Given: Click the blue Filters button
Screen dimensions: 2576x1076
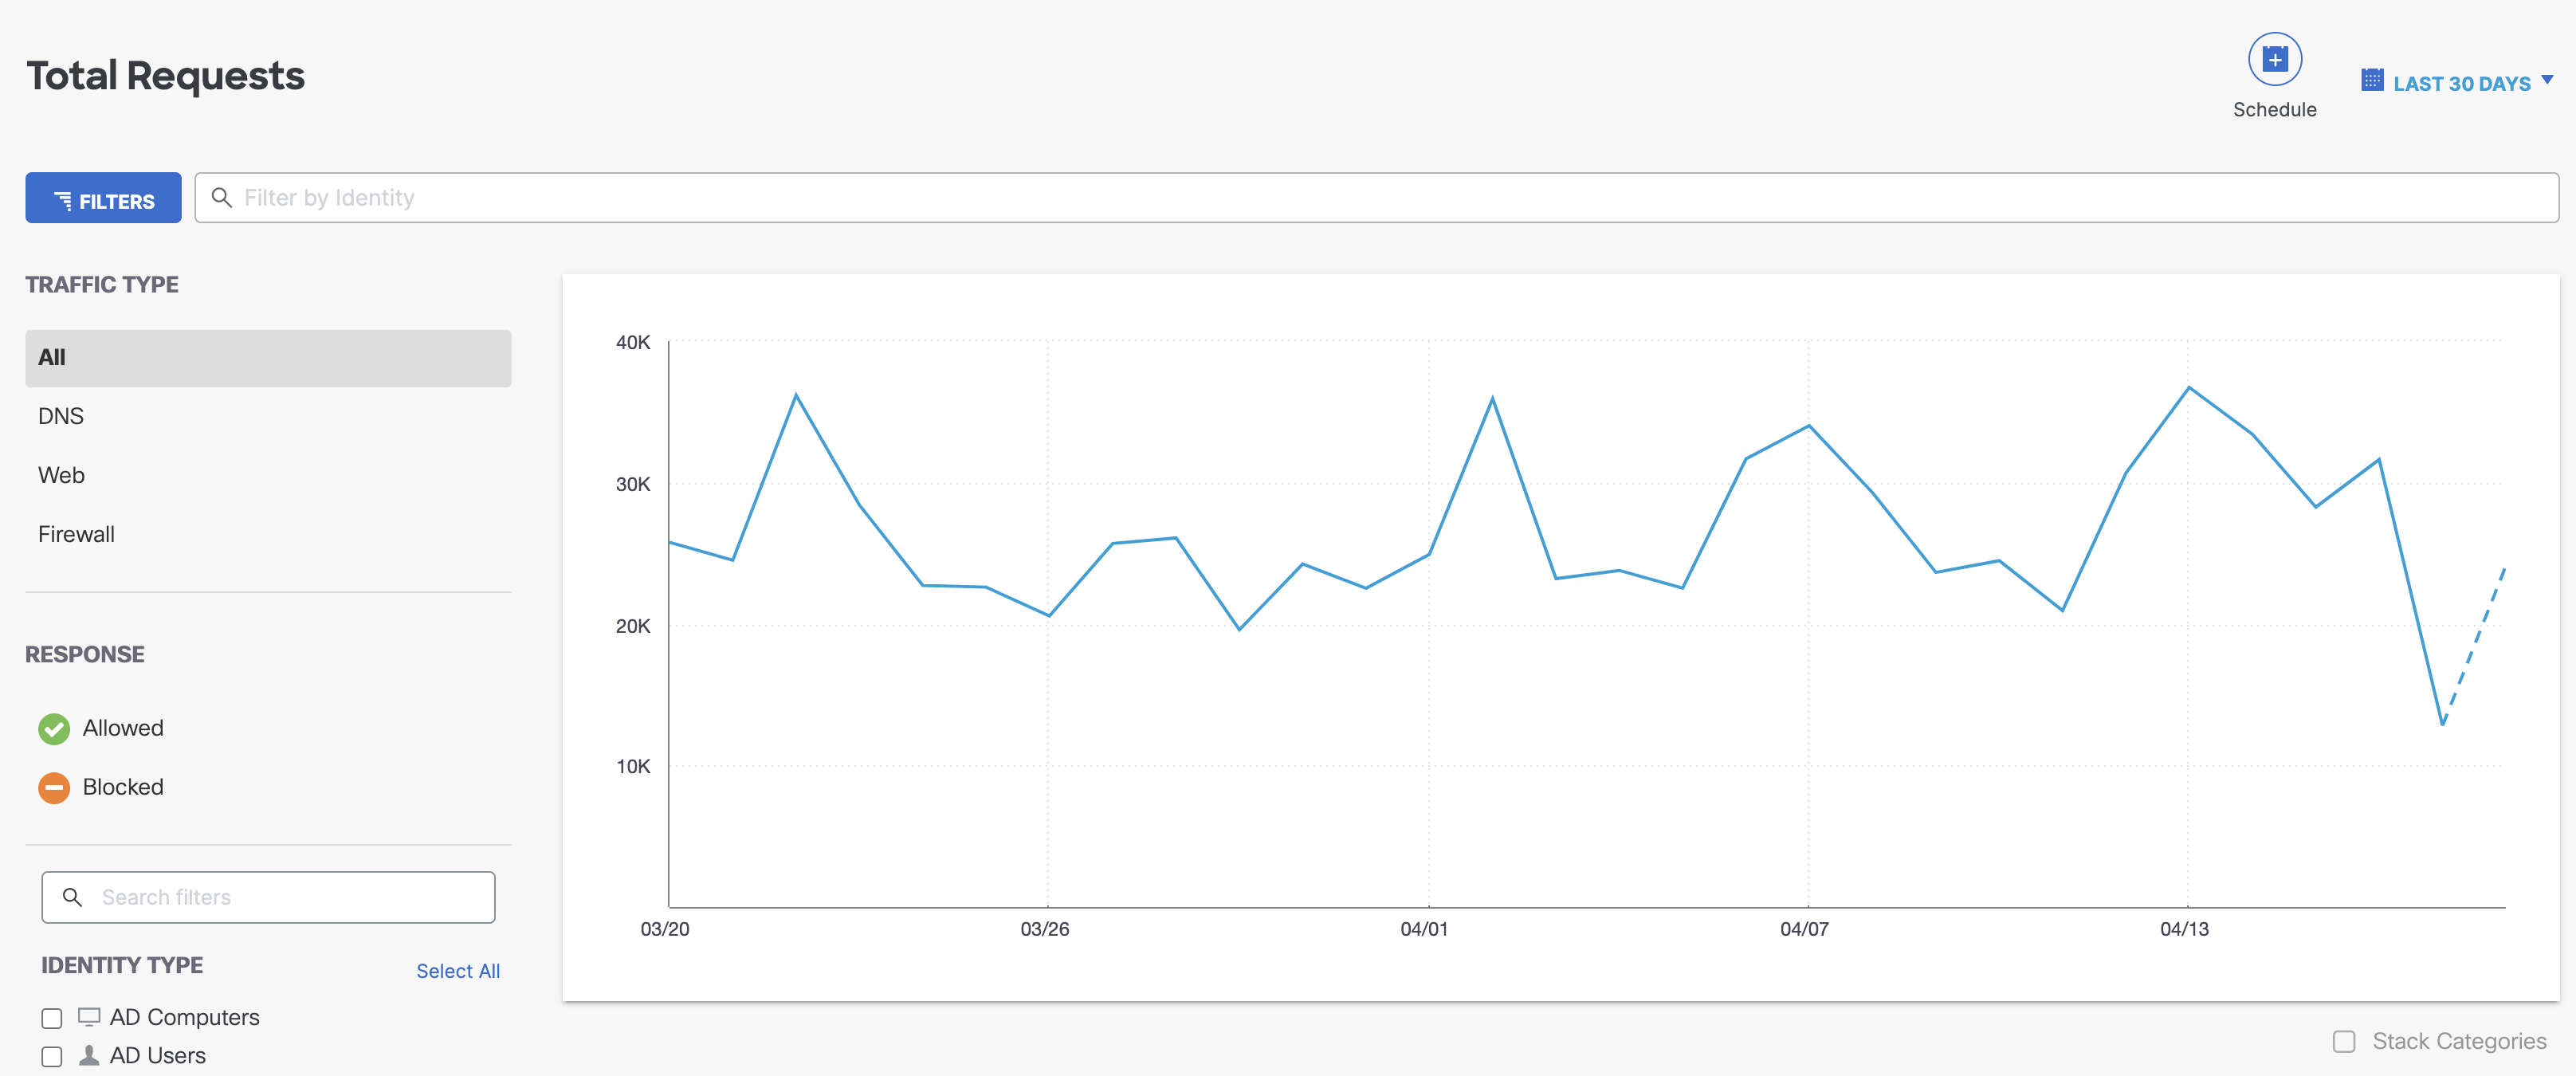Looking at the screenshot, I should pos(103,198).
